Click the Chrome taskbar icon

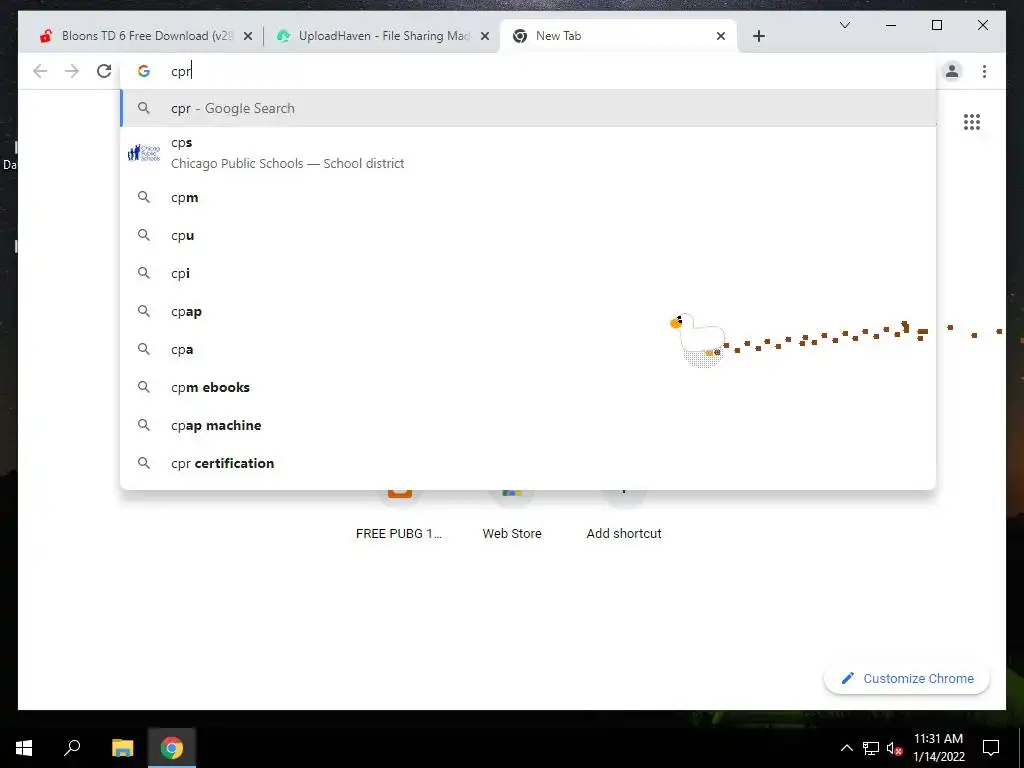point(172,748)
